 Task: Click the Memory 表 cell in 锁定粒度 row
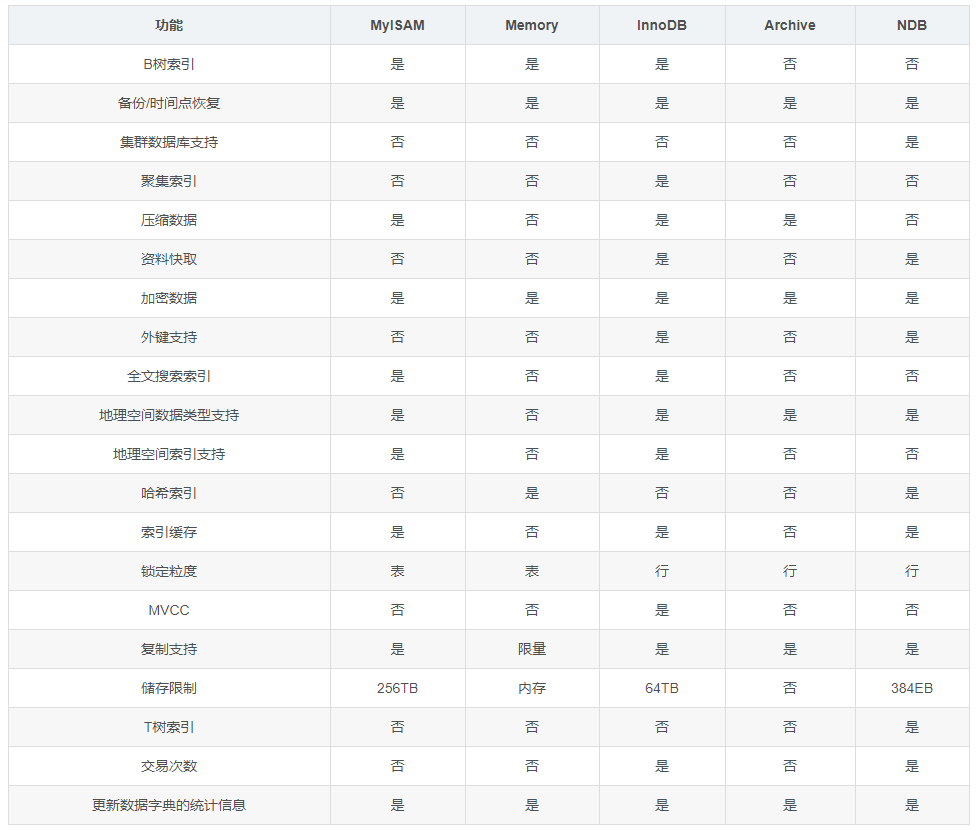(x=532, y=571)
